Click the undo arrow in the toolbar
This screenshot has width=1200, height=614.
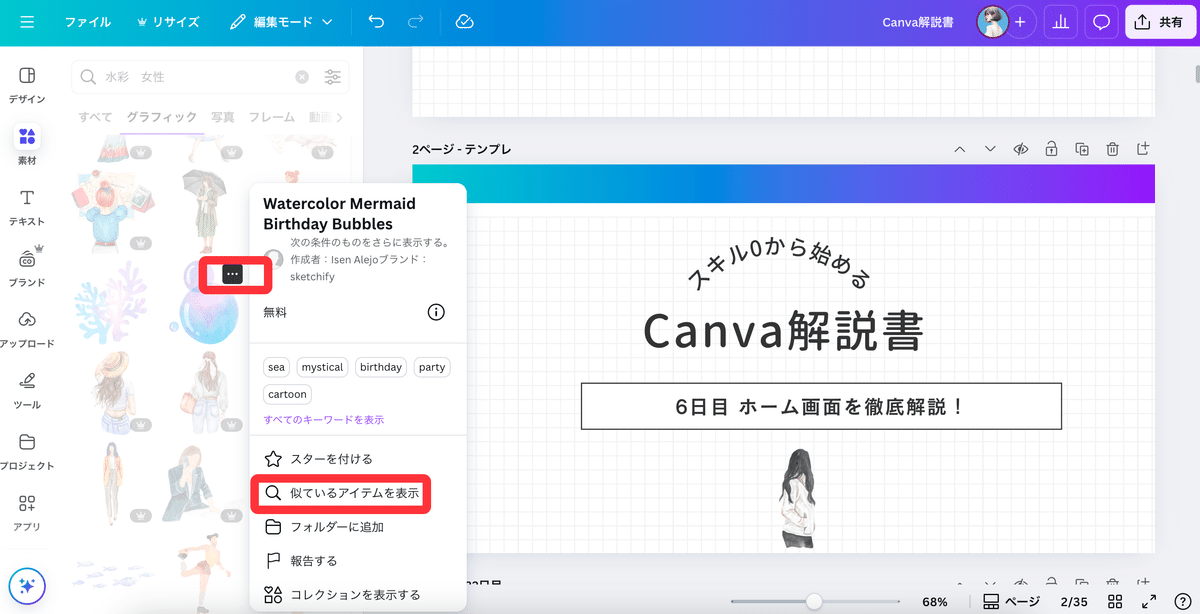375,21
